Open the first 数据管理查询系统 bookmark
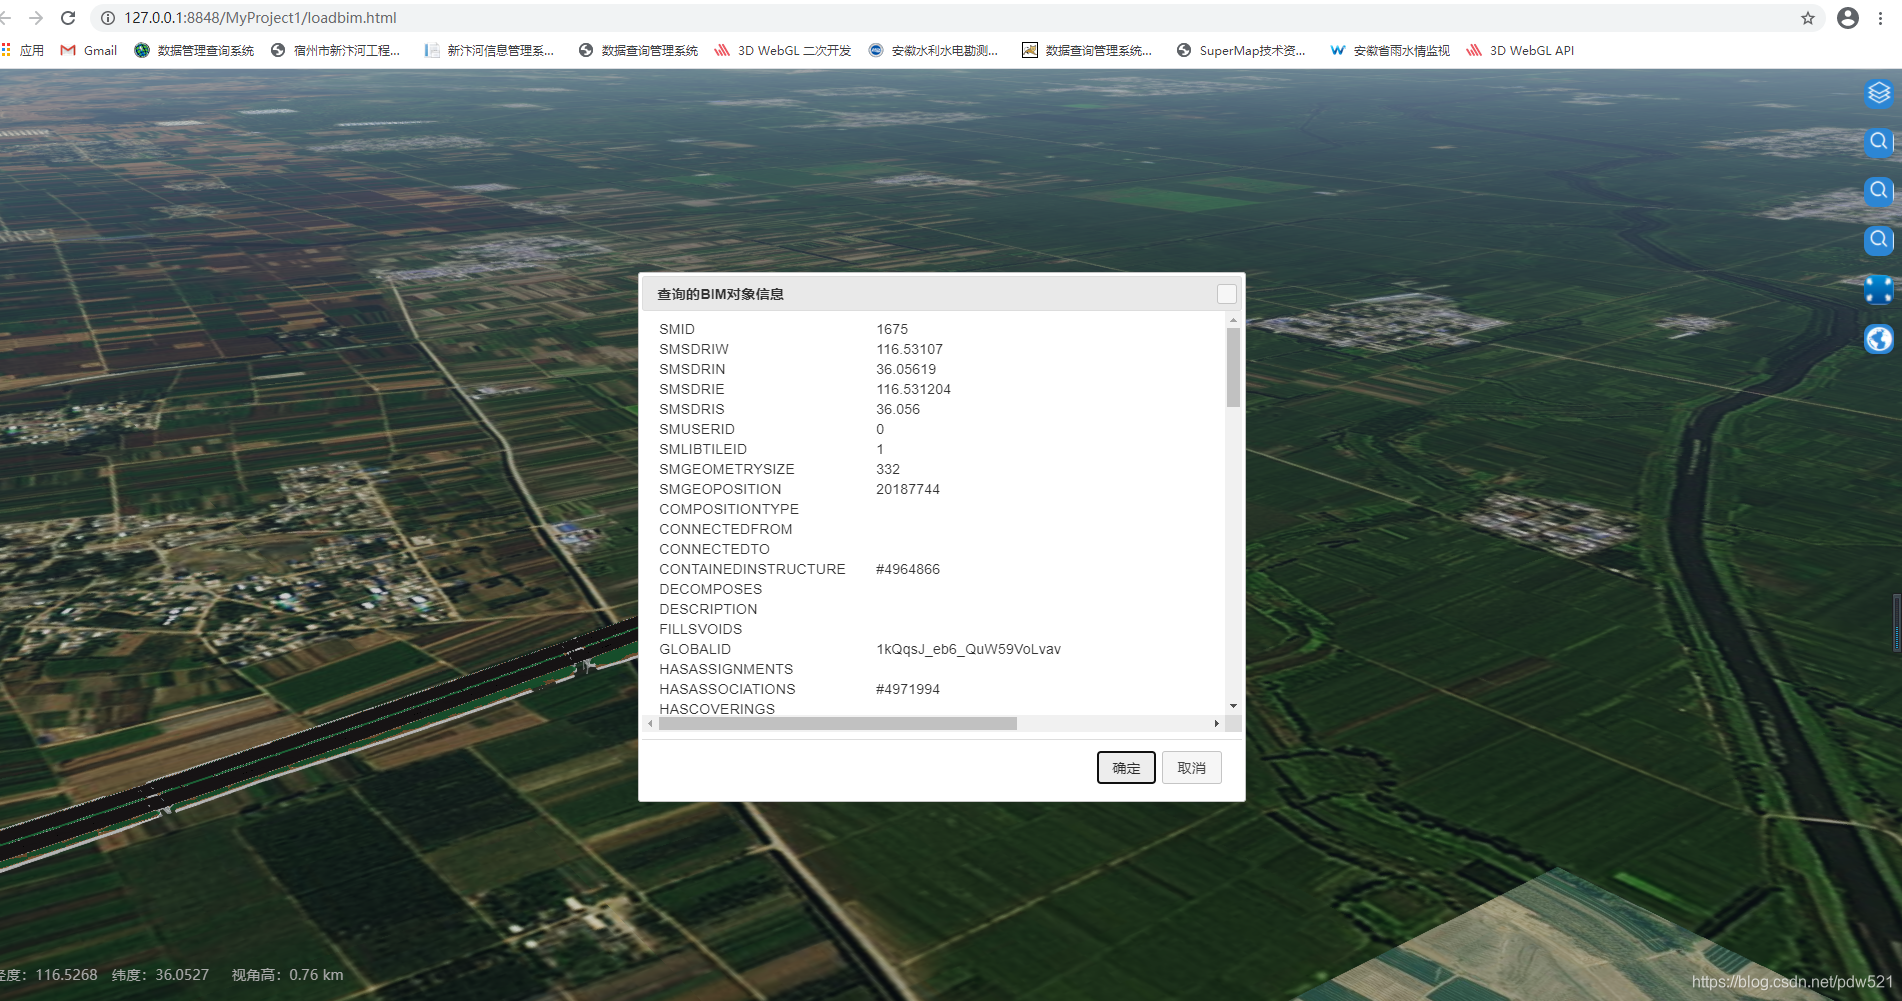The image size is (1902, 1001). [194, 50]
